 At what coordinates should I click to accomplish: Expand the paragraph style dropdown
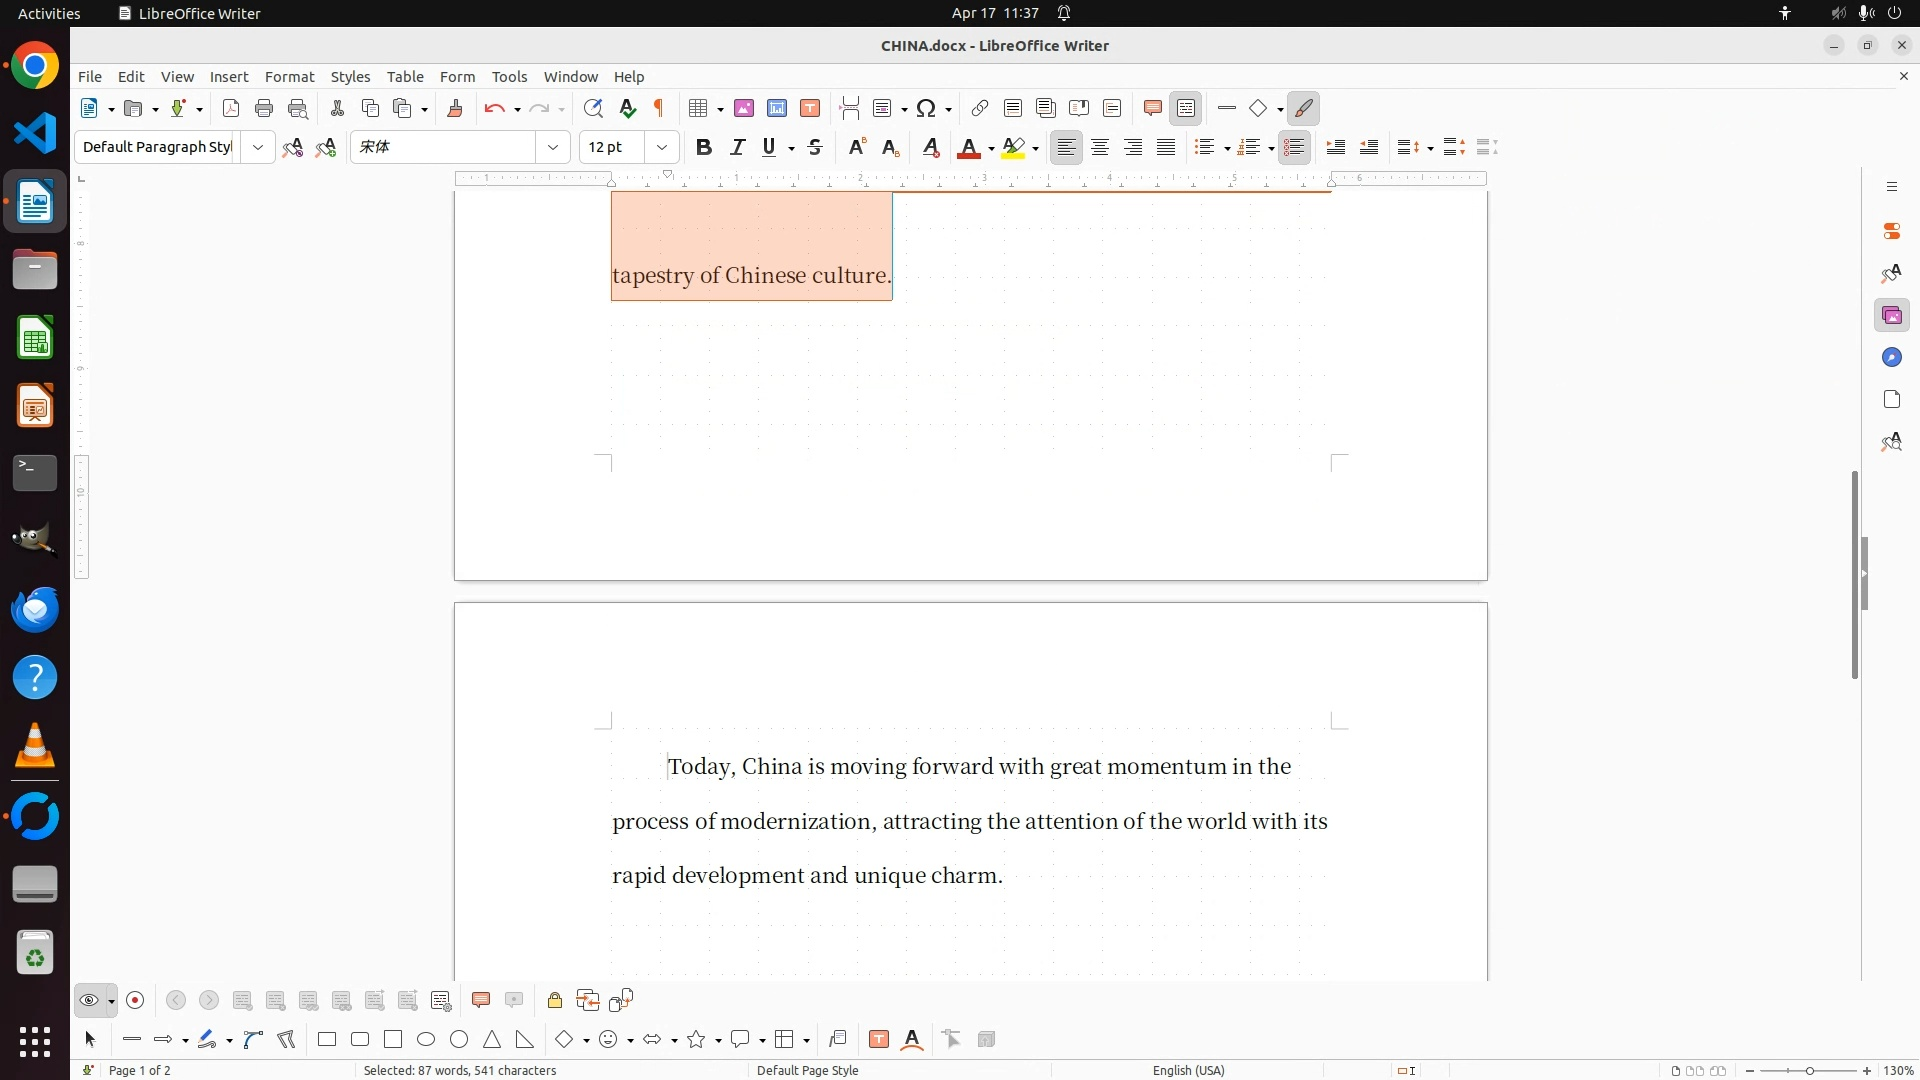258,147
